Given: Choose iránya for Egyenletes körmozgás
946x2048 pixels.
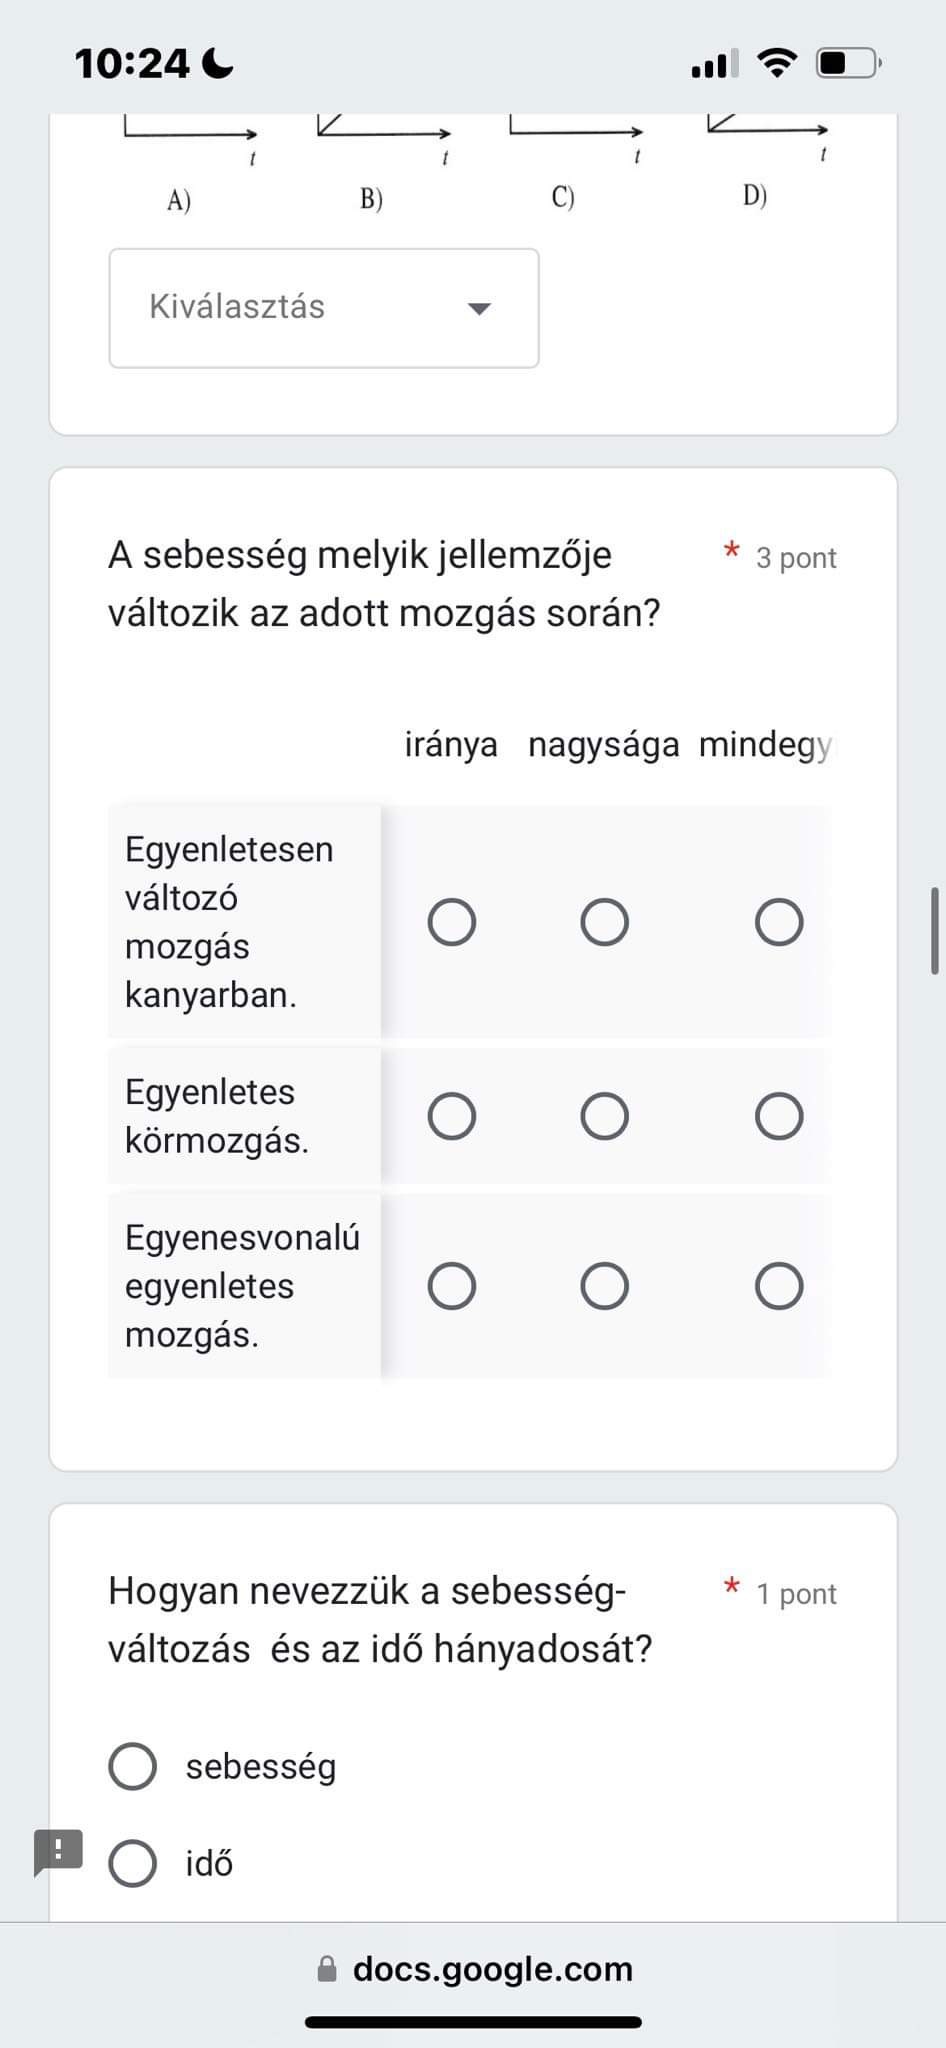Looking at the screenshot, I should (452, 1116).
